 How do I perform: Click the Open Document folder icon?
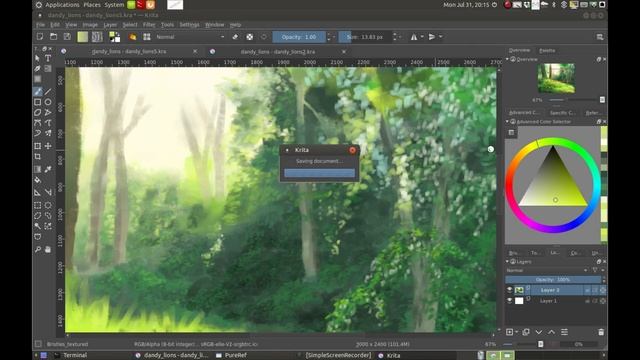click(53, 37)
